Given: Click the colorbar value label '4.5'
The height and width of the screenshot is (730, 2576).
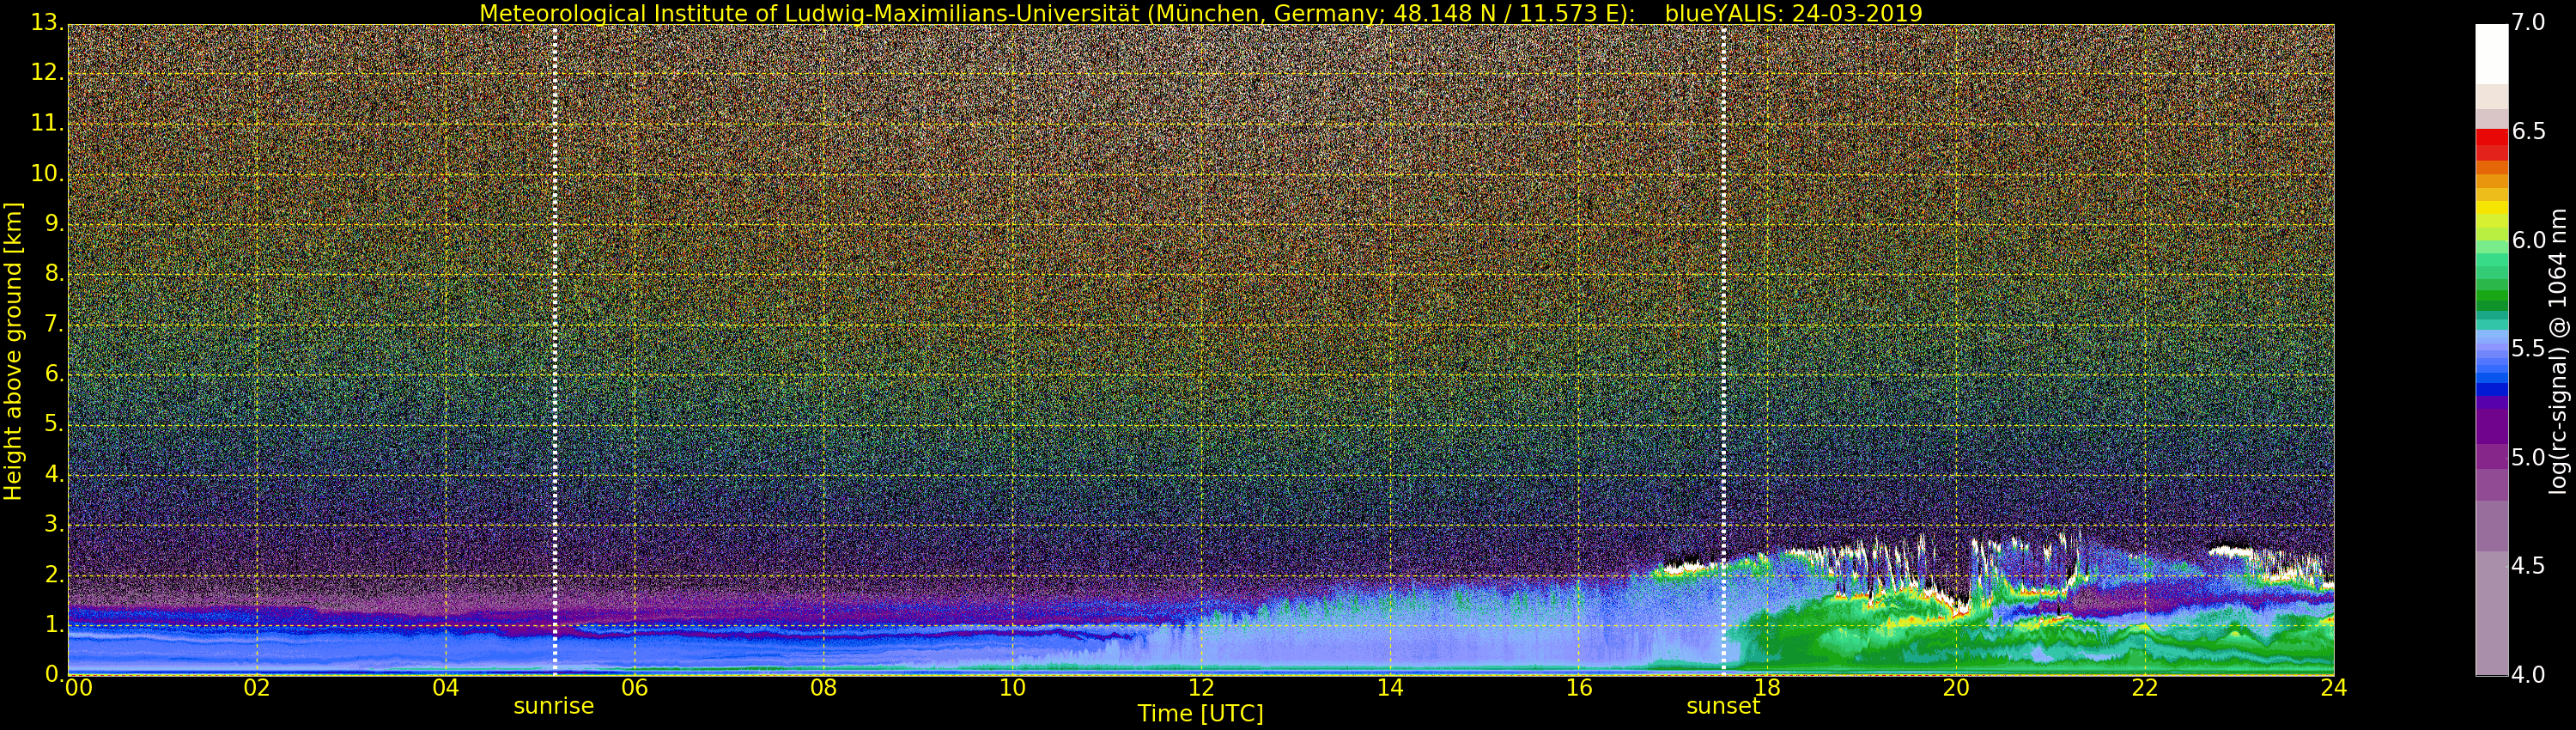Looking at the screenshot, I should (x=2528, y=566).
